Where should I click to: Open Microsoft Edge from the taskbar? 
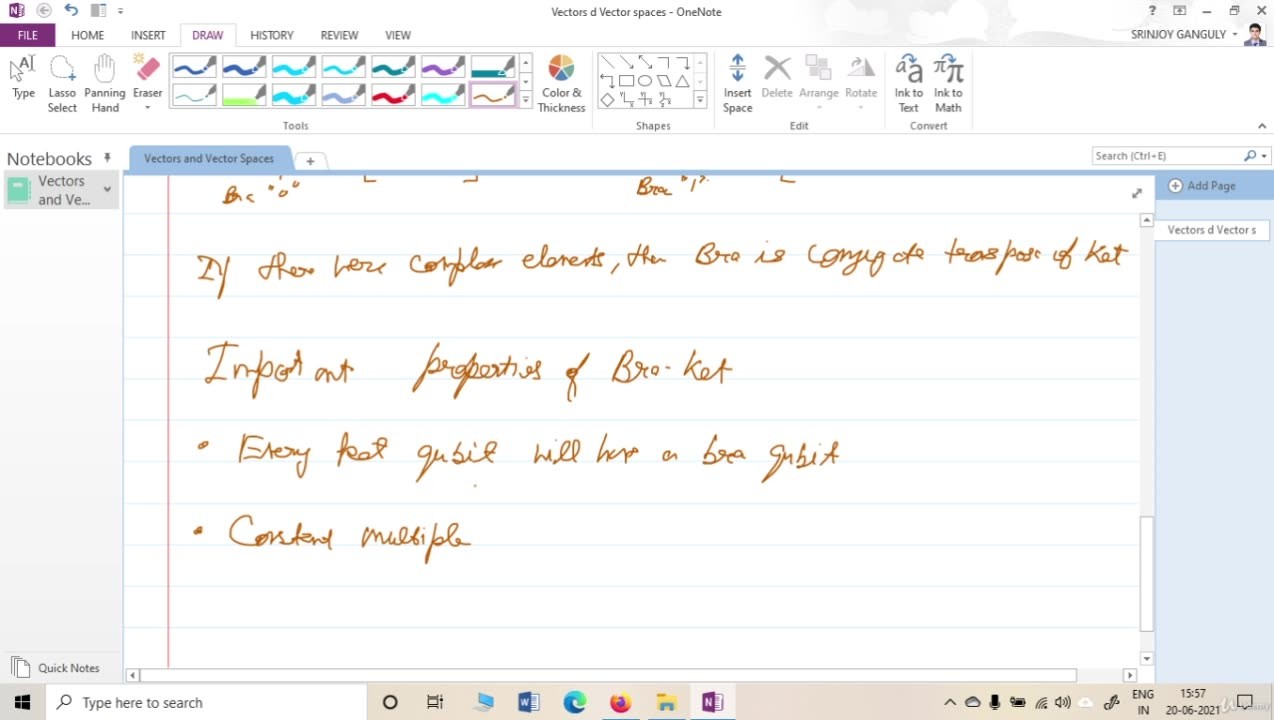tap(575, 702)
